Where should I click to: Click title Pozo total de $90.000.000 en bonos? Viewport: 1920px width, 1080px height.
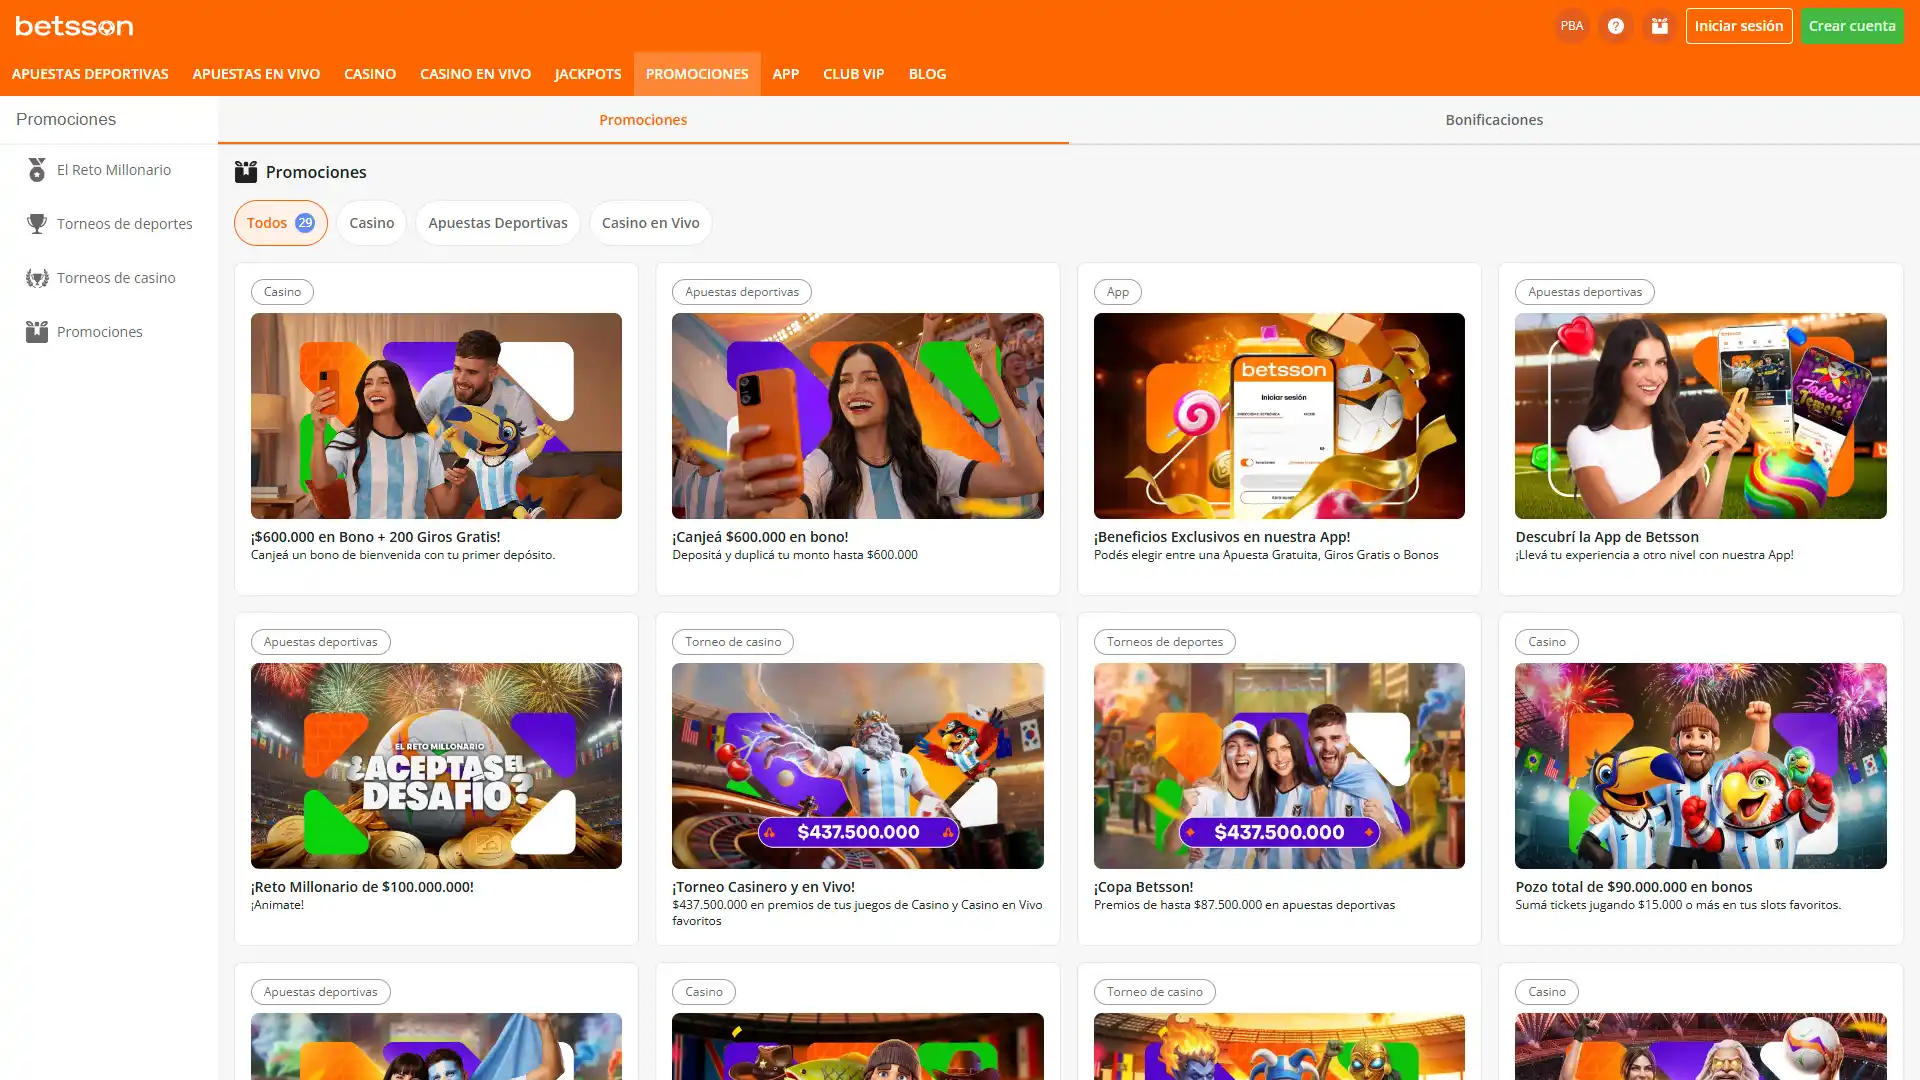click(x=1634, y=887)
